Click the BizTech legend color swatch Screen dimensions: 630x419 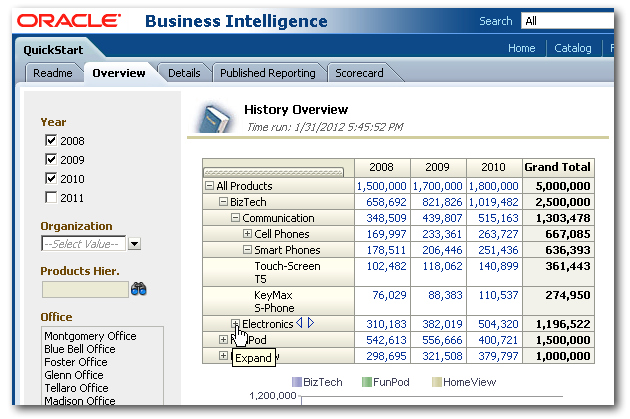(297, 382)
